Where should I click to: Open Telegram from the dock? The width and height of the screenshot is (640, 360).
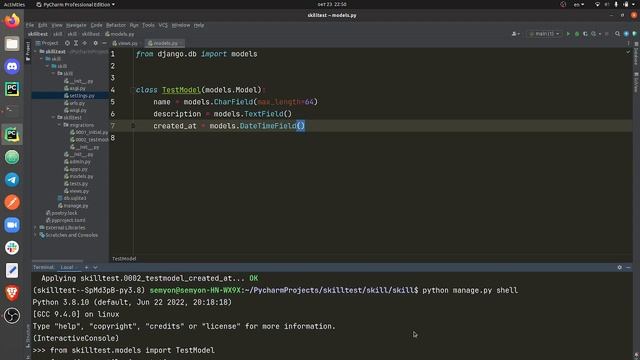[x=12, y=180]
